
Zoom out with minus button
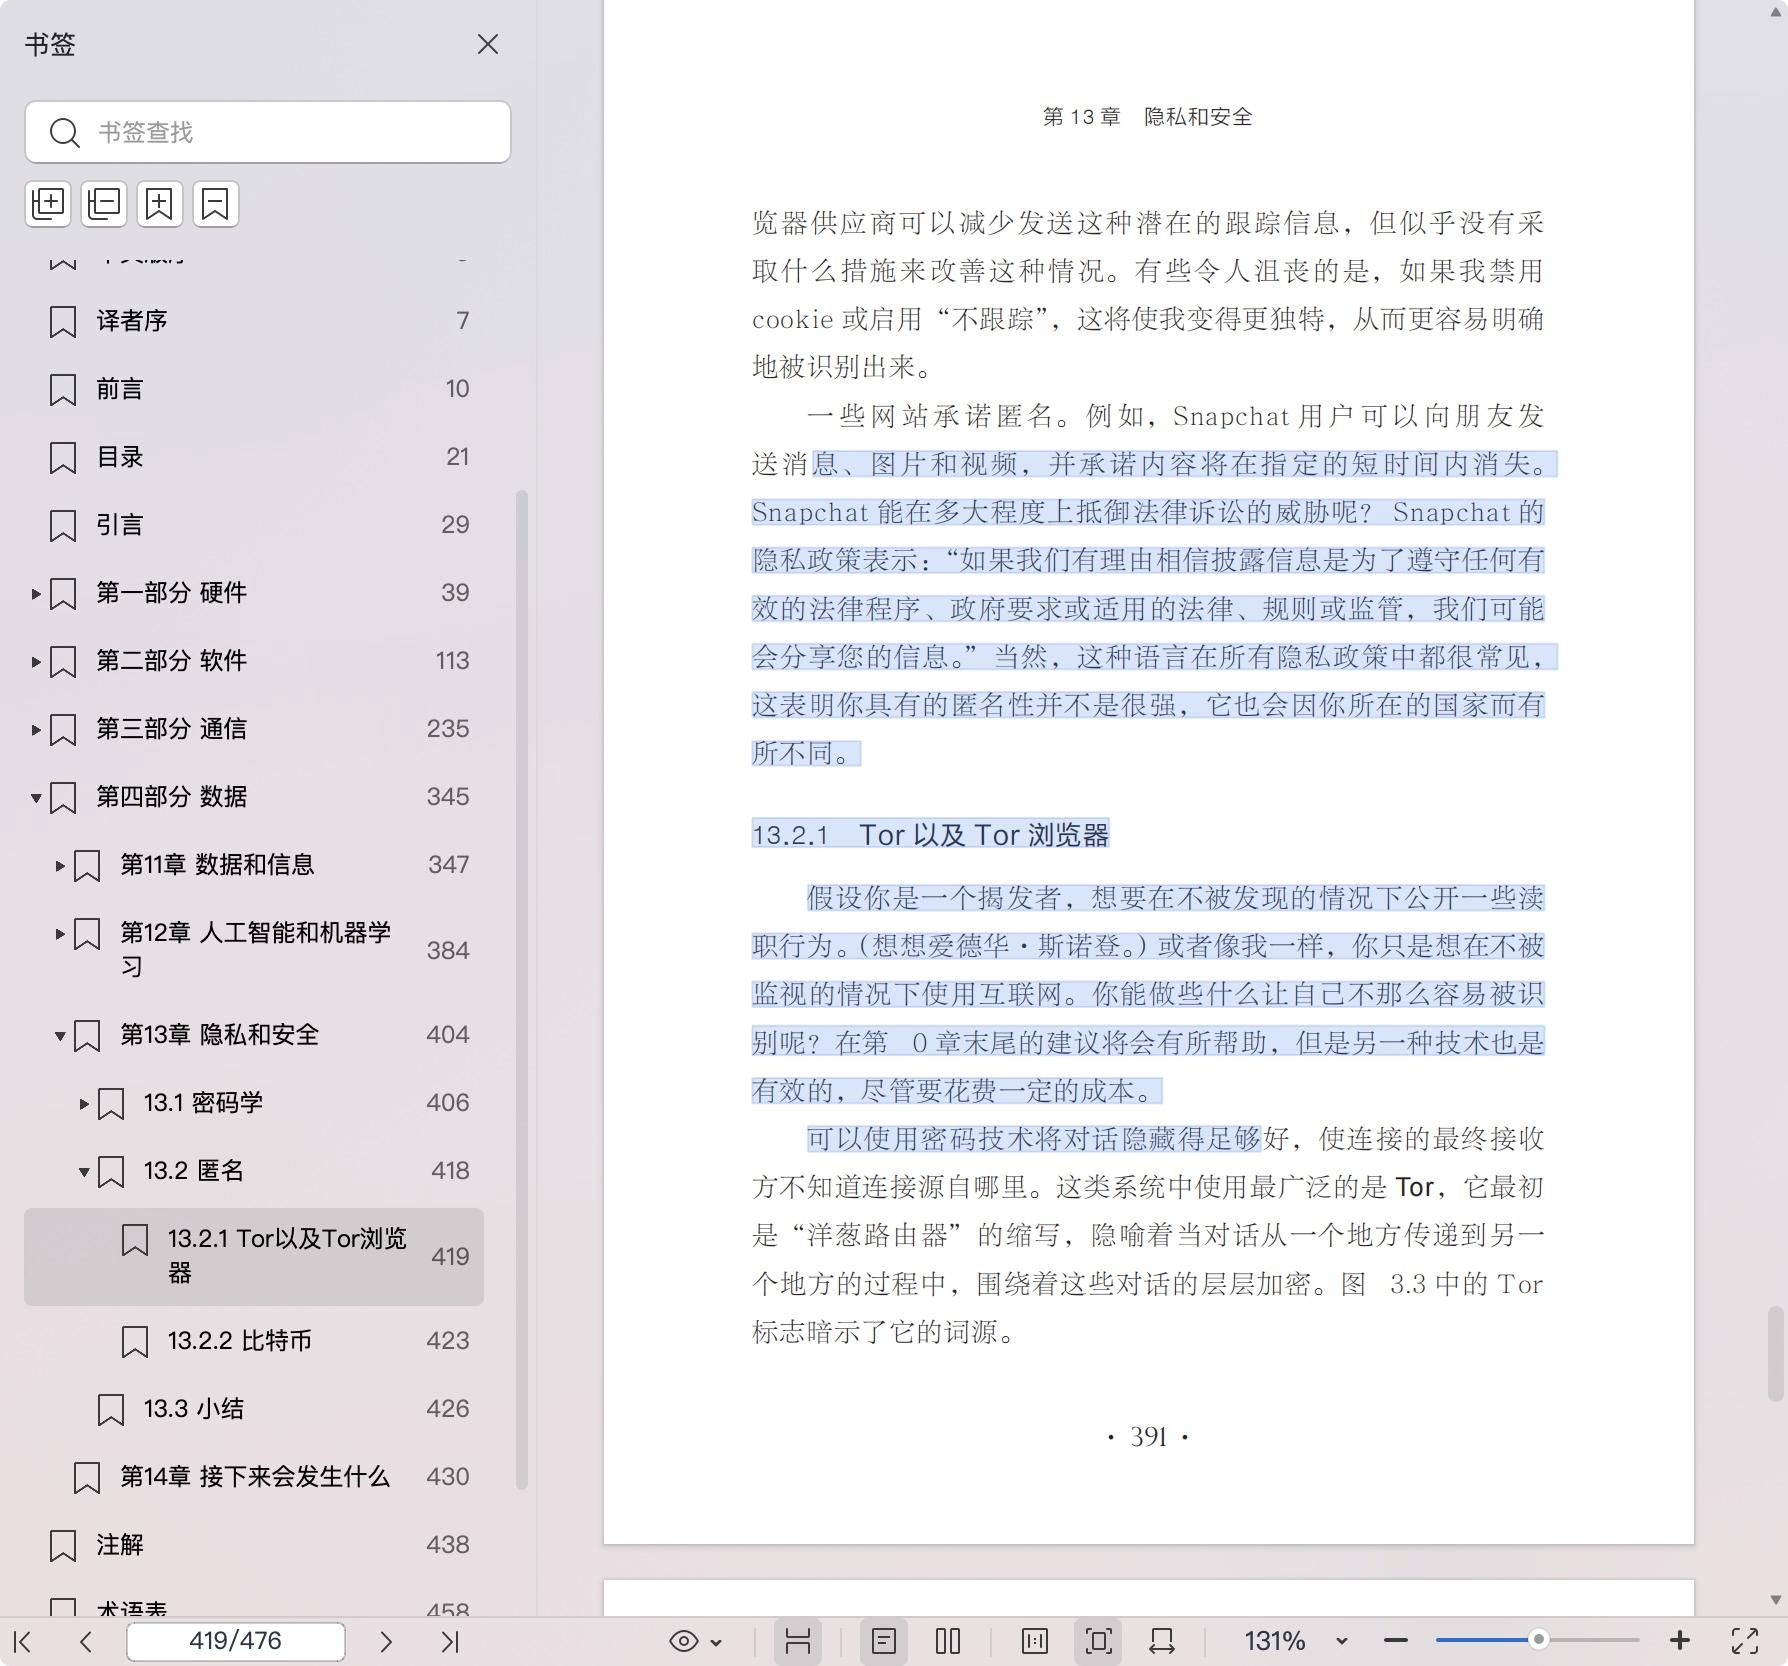click(x=1396, y=1641)
